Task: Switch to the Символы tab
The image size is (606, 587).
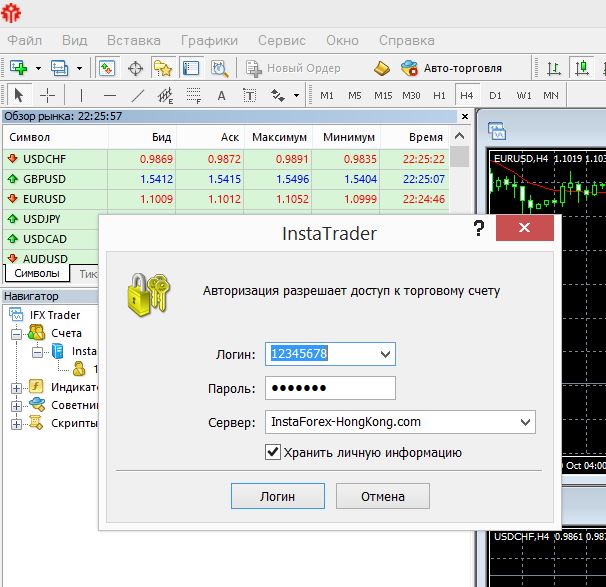Action: pos(37,274)
